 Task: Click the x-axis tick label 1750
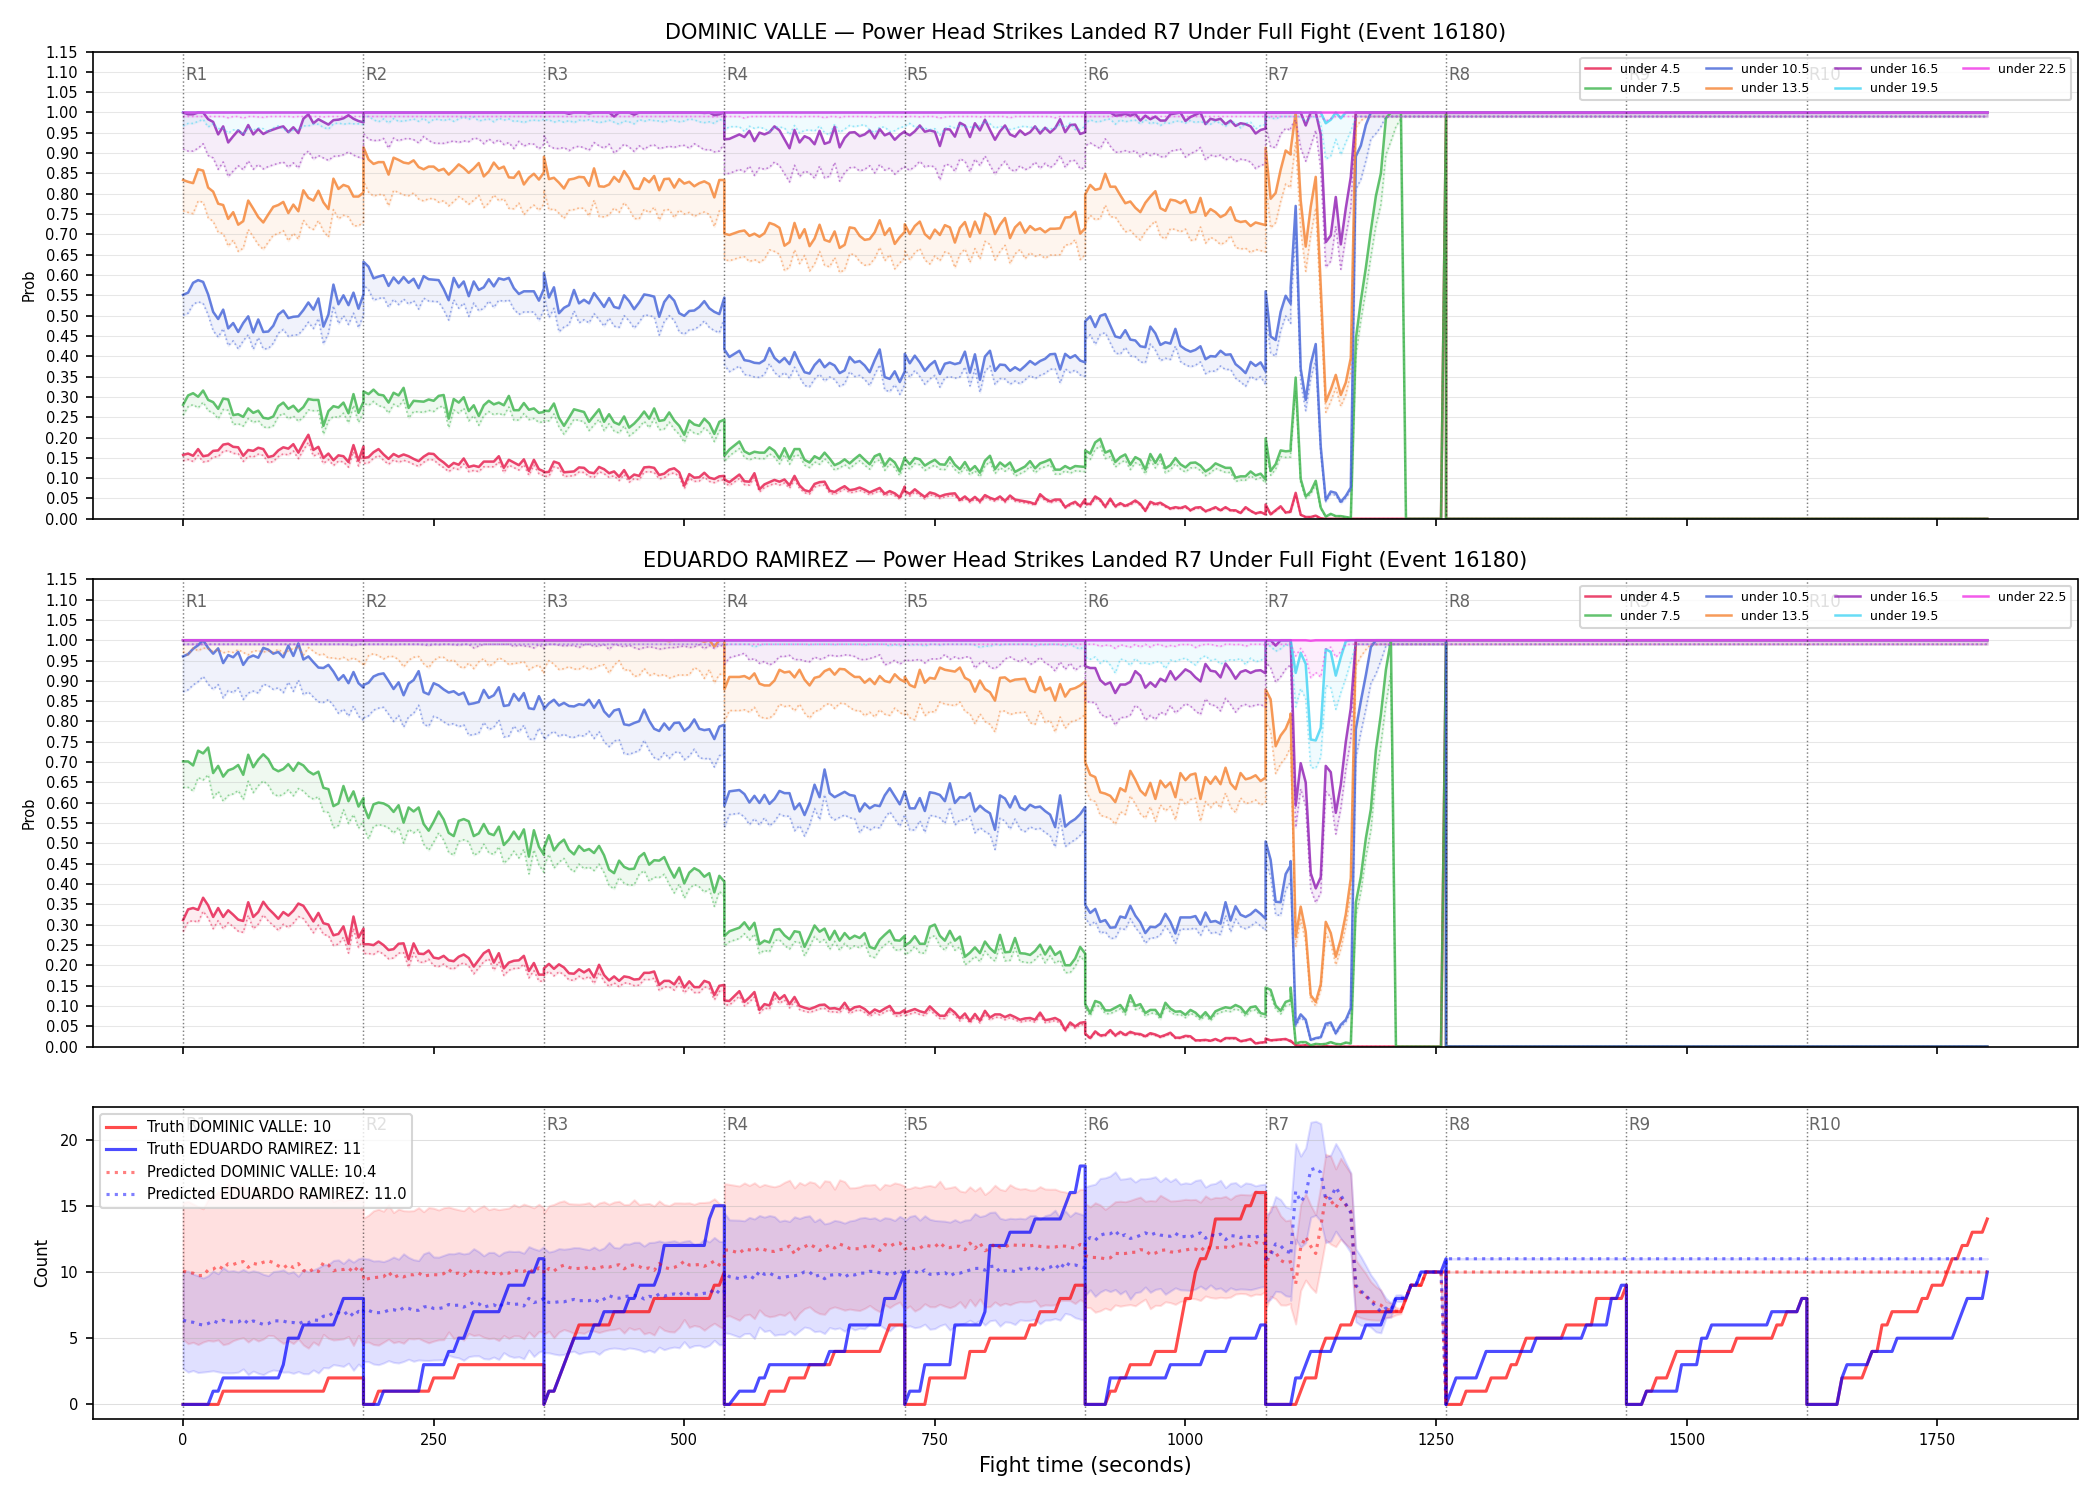1937,1439
